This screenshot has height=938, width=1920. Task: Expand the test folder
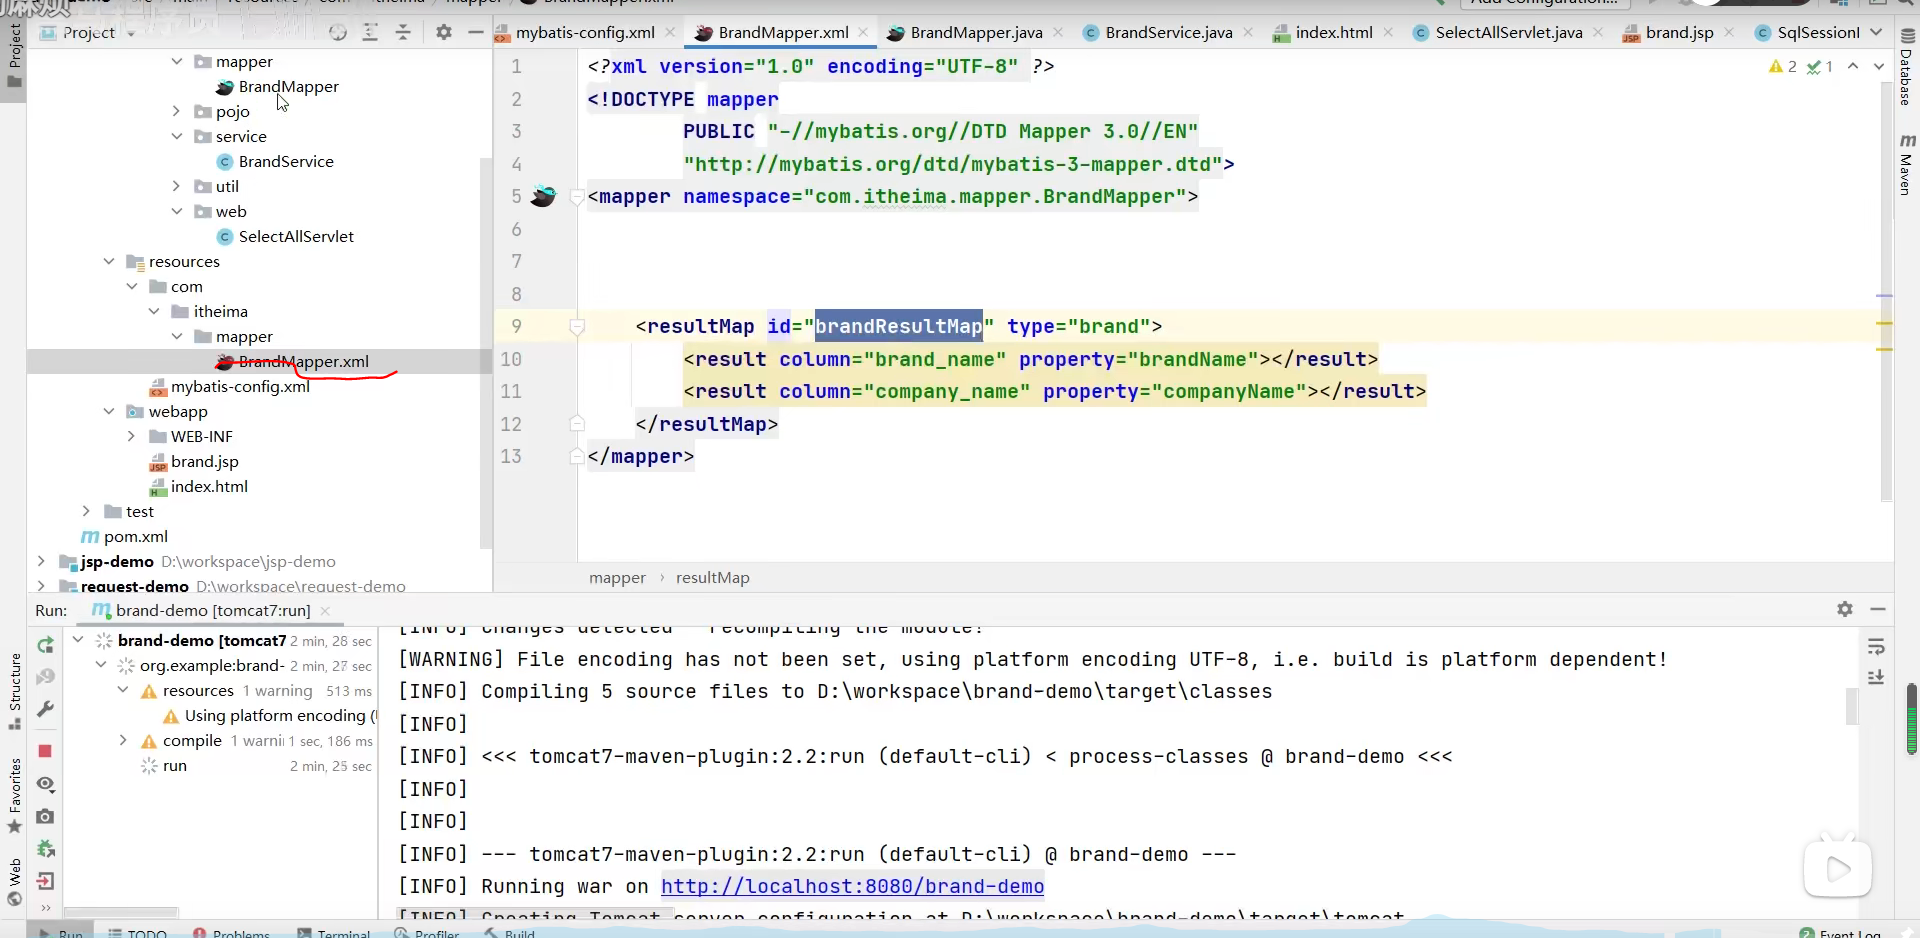point(87,511)
